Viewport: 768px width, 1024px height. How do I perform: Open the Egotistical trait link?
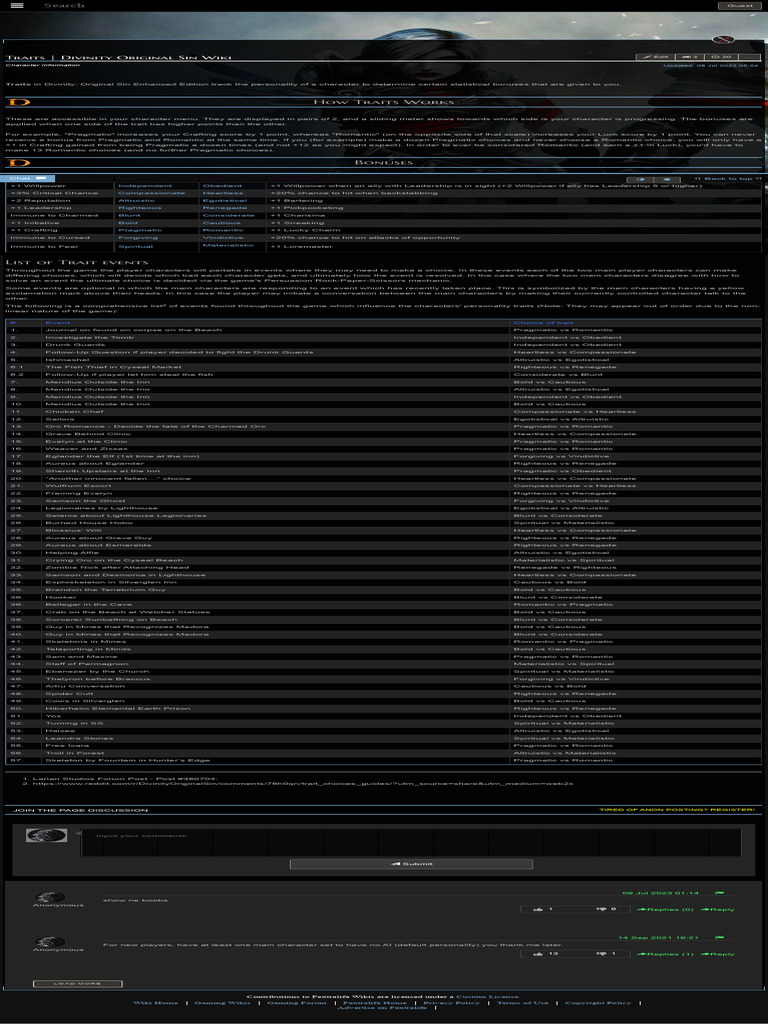pos(225,200)
